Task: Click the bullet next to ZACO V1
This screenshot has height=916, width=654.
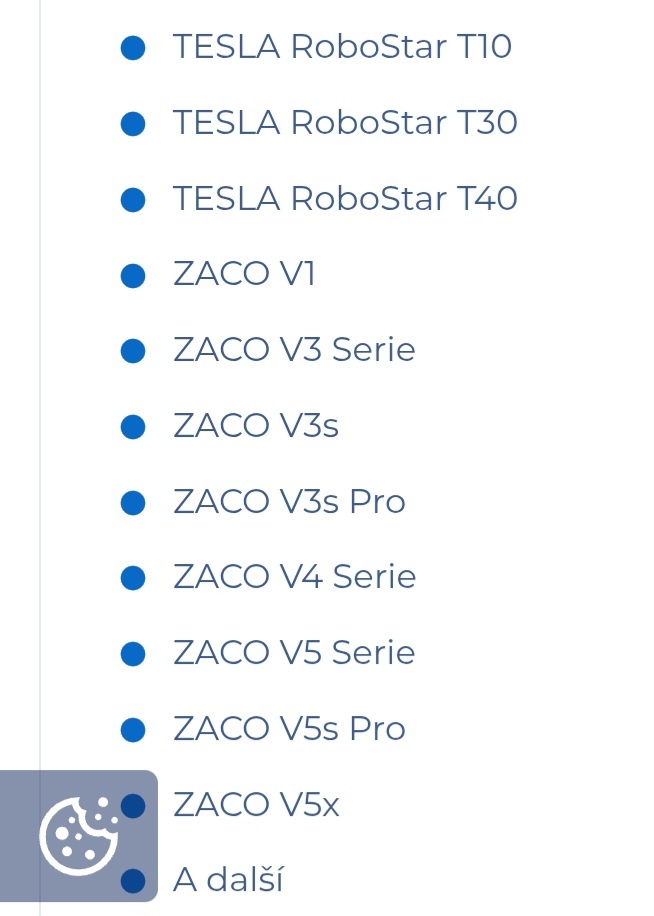Action: pyautogui.click(x=133, y=275)
